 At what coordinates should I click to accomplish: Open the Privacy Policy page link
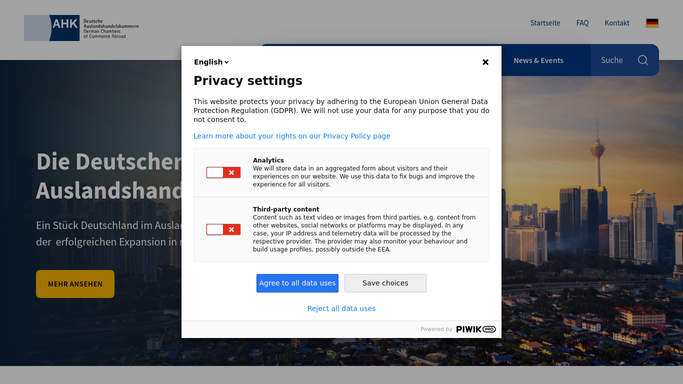click(292, 136)
